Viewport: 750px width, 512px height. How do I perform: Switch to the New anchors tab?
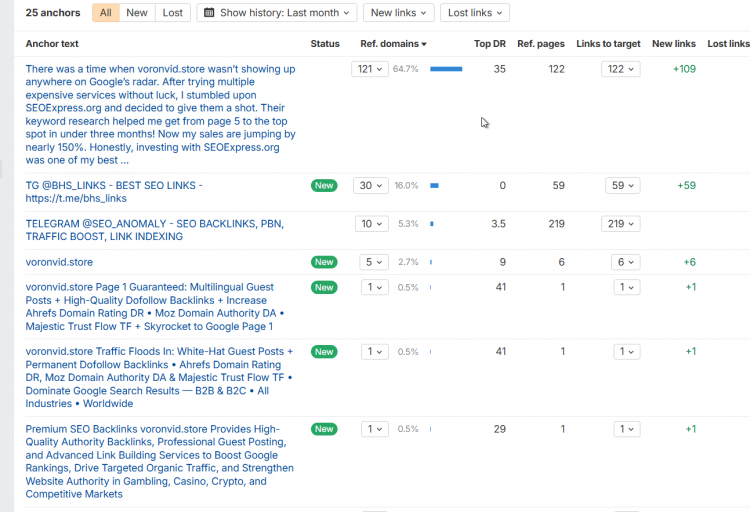pyautogui.click(x=137, y=13)
